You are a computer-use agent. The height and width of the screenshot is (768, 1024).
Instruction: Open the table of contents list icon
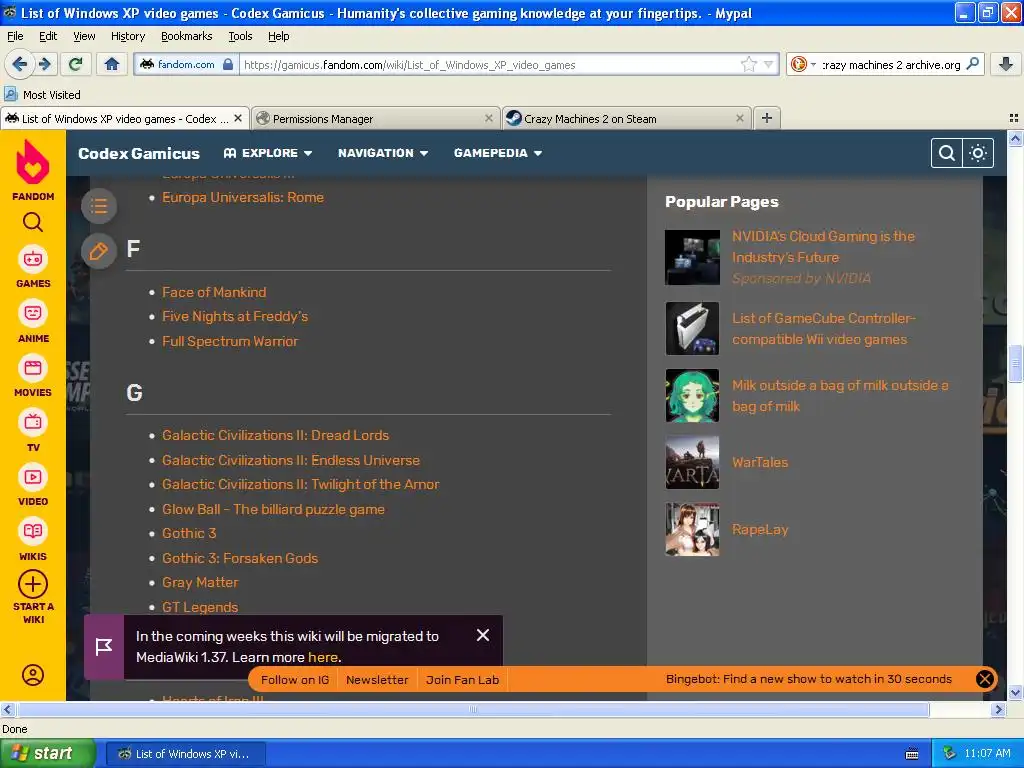[x=99, y=206]
